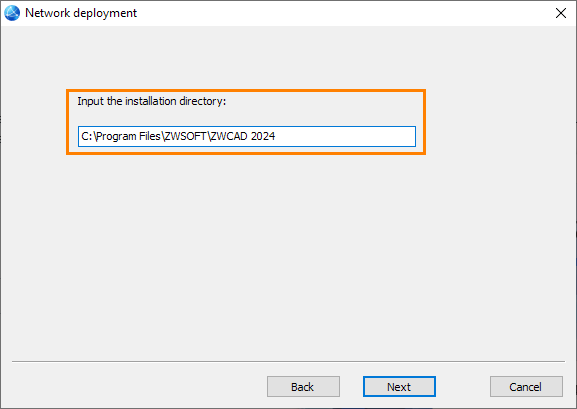Place cursor on 'Program Files' in path field
This screenshot has width=577, height=409.
(x=128, y=136)
